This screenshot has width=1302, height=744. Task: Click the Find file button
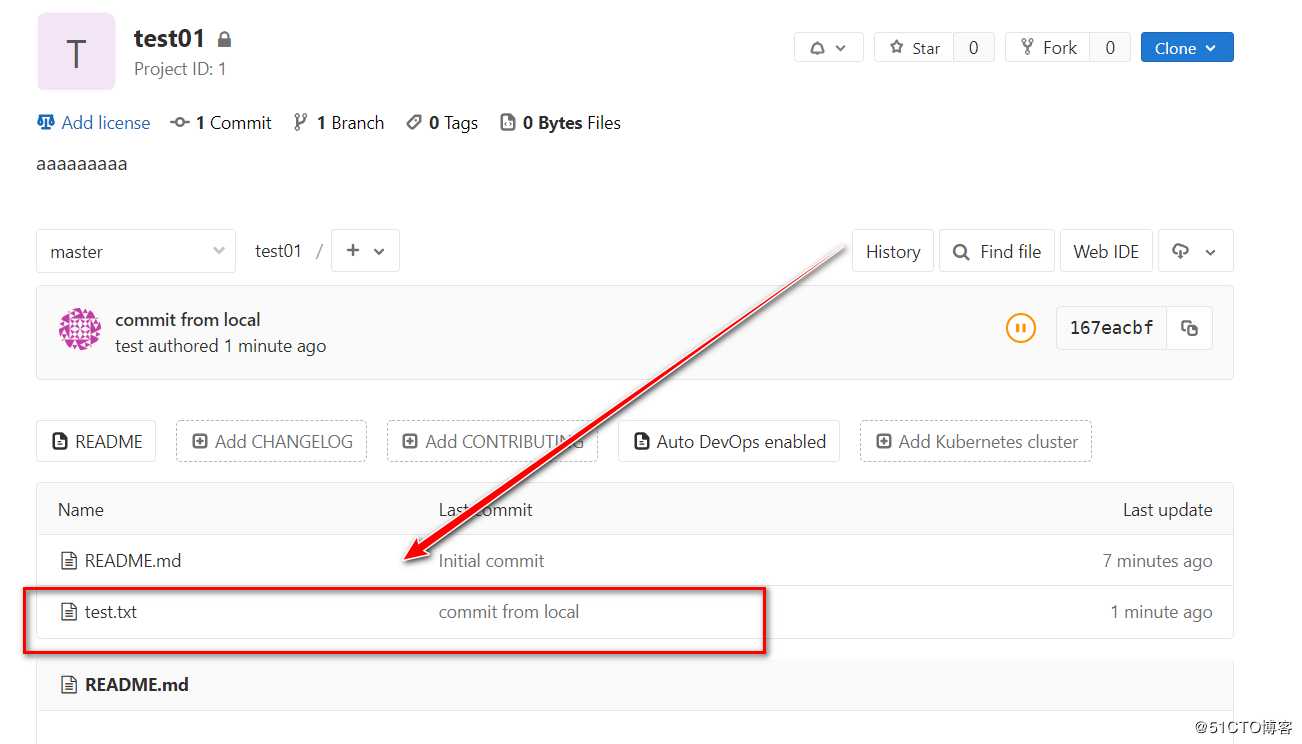tap(999, 251)
